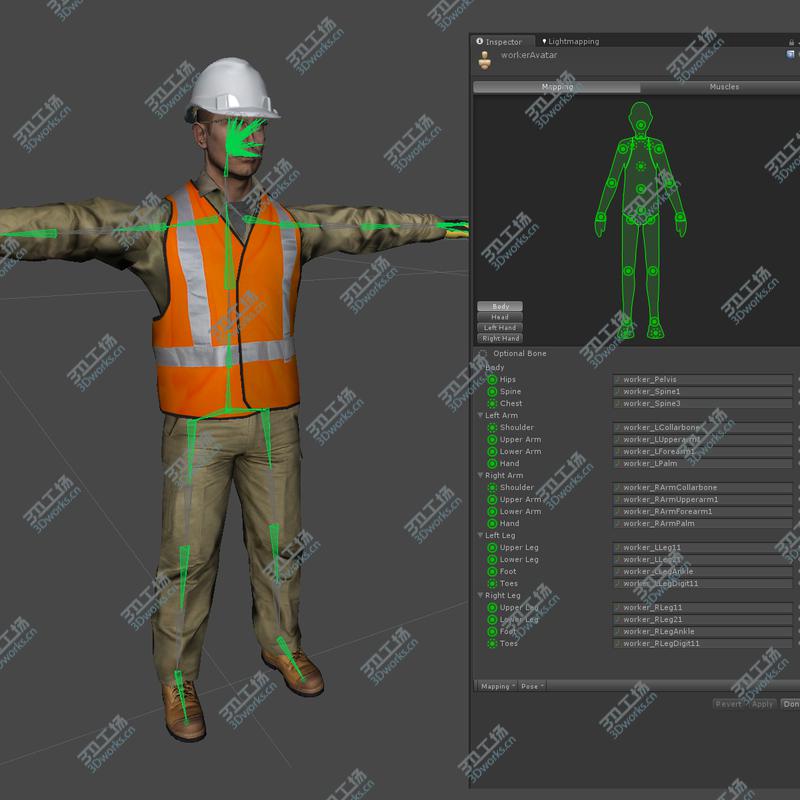Select the worker_RArmCollarbone bone field
The image size is (800, 800).
pyautogui.click(x=703, y=487)
